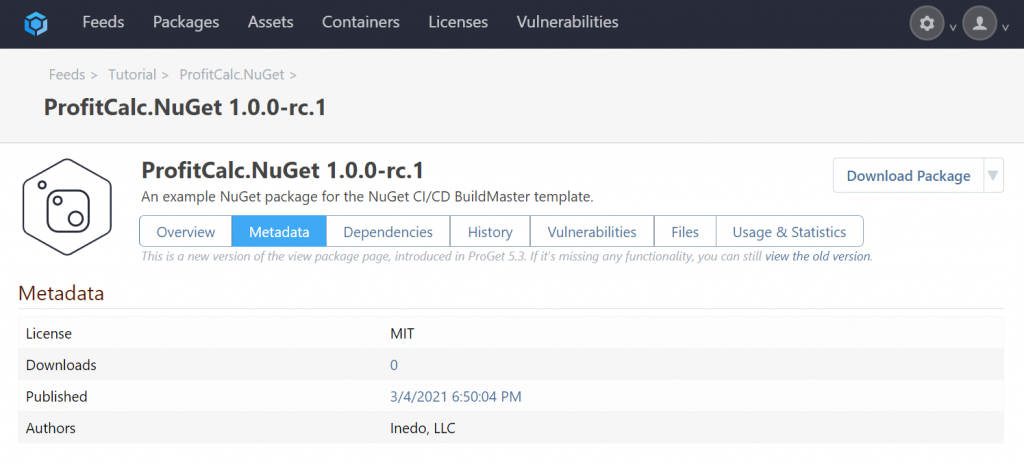
Task: Click the user profile avatar icon
Action: point(980,24)
